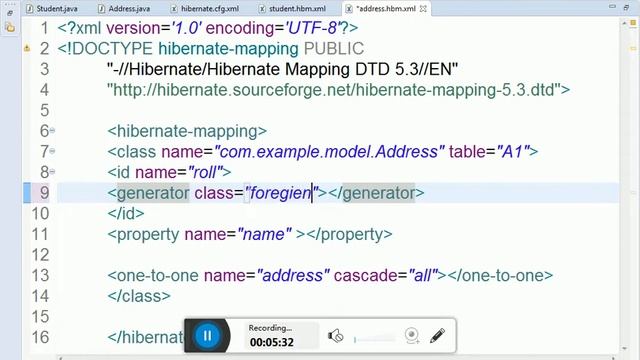Image resolution: width=640 pixels, height=360 pixels.
Task: Click the change marker beside line 9
Action: tap(27, 193)
